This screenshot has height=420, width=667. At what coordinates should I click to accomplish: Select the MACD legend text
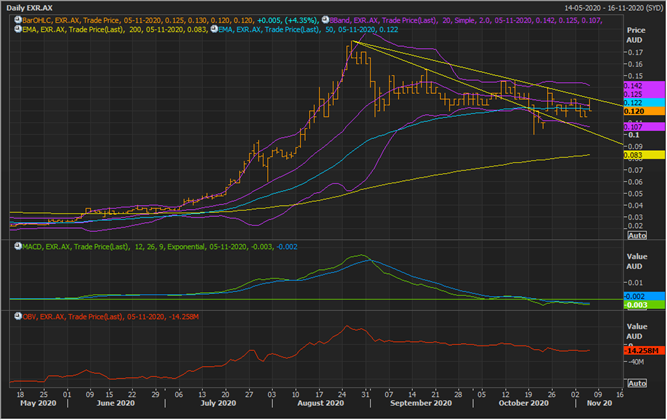(160, 247)
